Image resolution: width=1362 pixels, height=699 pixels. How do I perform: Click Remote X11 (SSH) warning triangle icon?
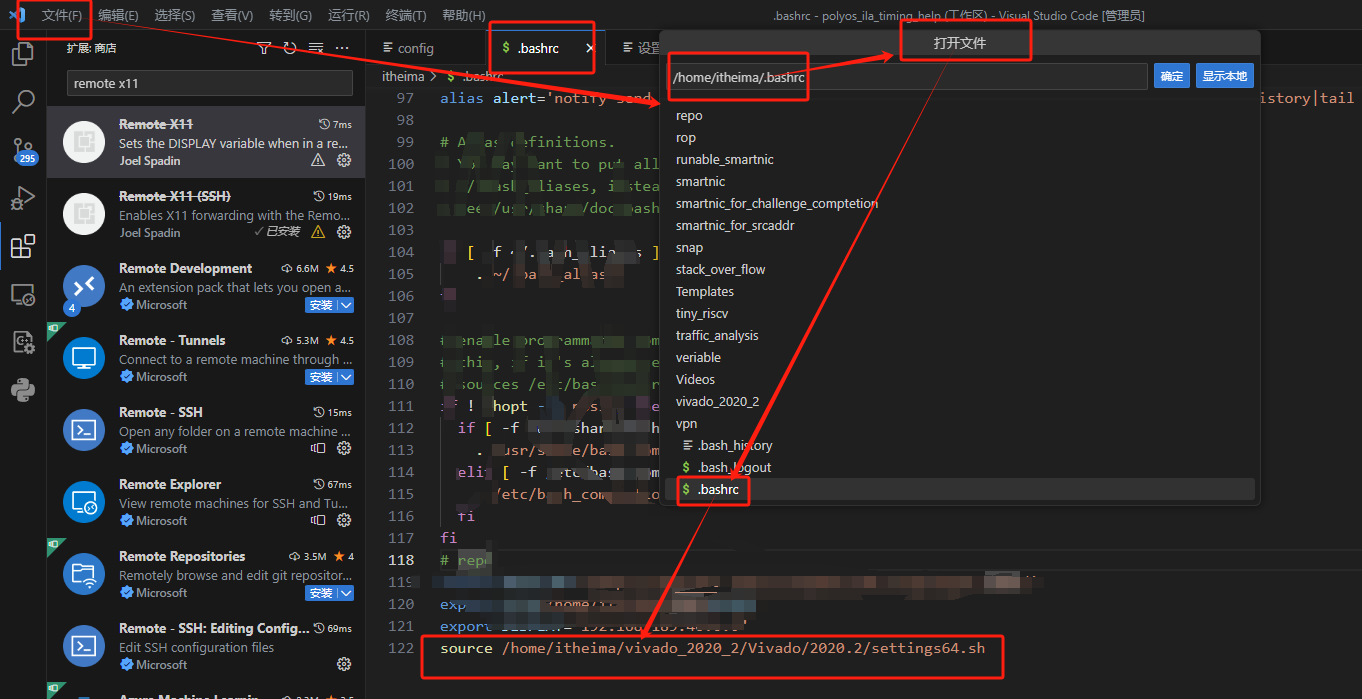point(318,232)
